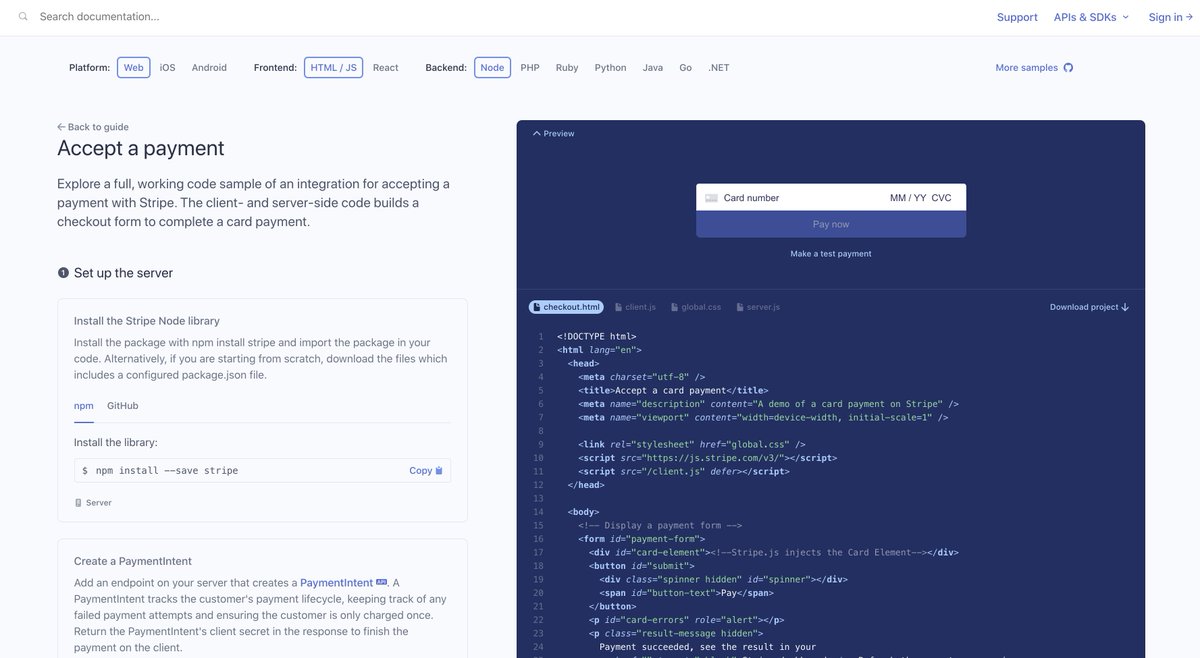The height and width of the screenshot is (658, 1200).
Task: Select the Web platform option
Action: [134, 68]
